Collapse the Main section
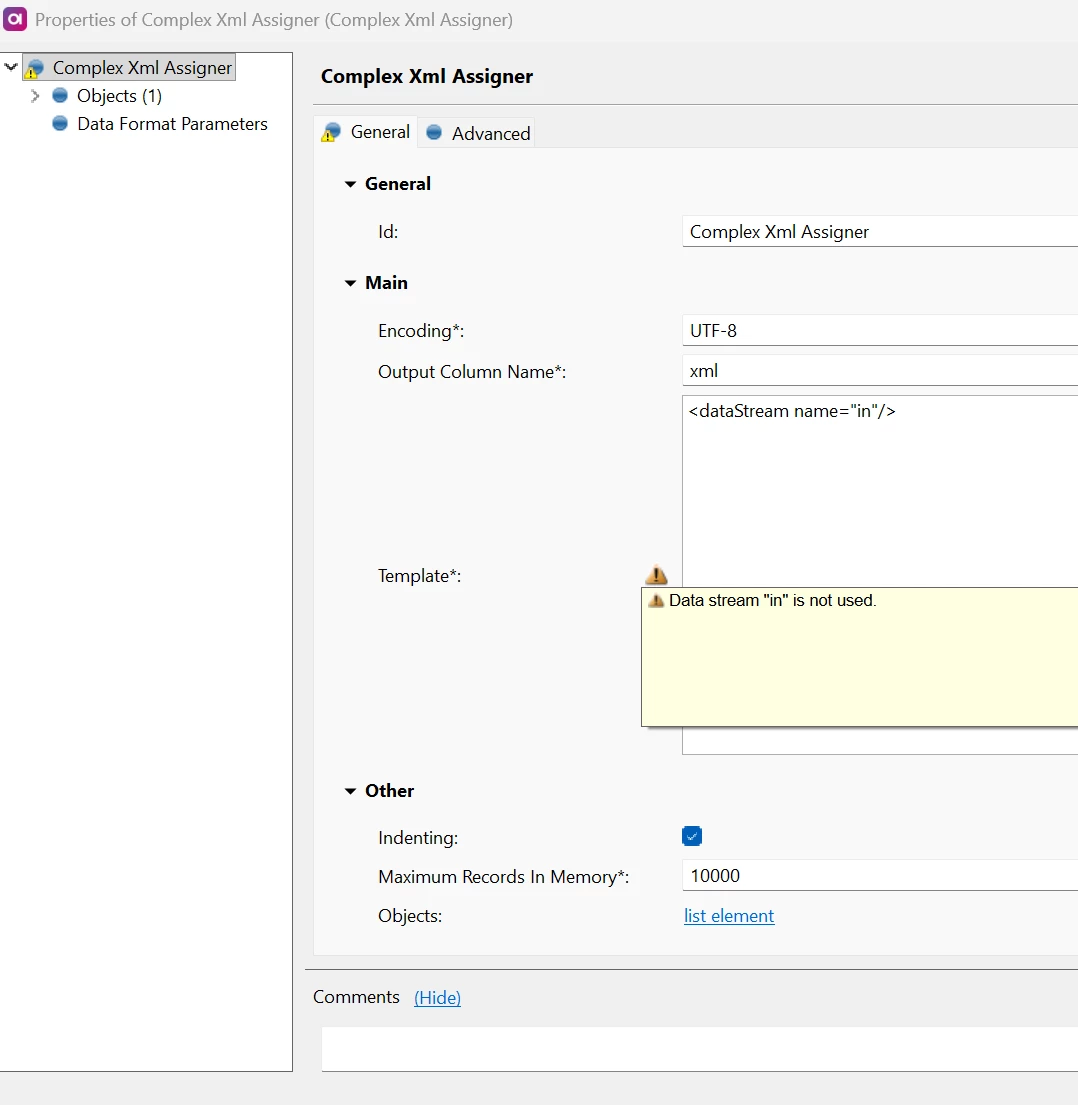Image resolution: width=1078 pixels, height=1105 pixels. 350,283
